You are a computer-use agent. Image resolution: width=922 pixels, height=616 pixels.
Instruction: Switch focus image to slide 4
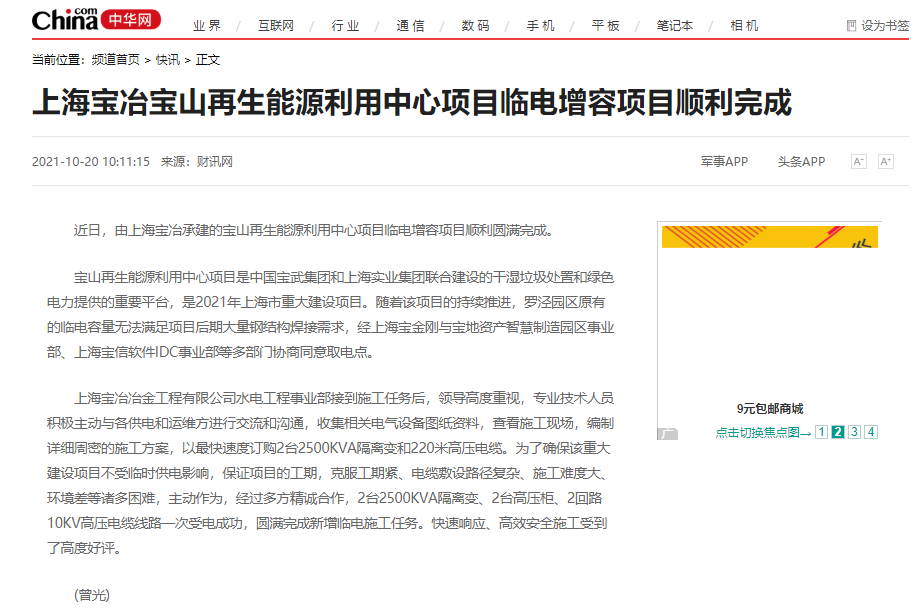pyautogui.click(x=871, y=431)
